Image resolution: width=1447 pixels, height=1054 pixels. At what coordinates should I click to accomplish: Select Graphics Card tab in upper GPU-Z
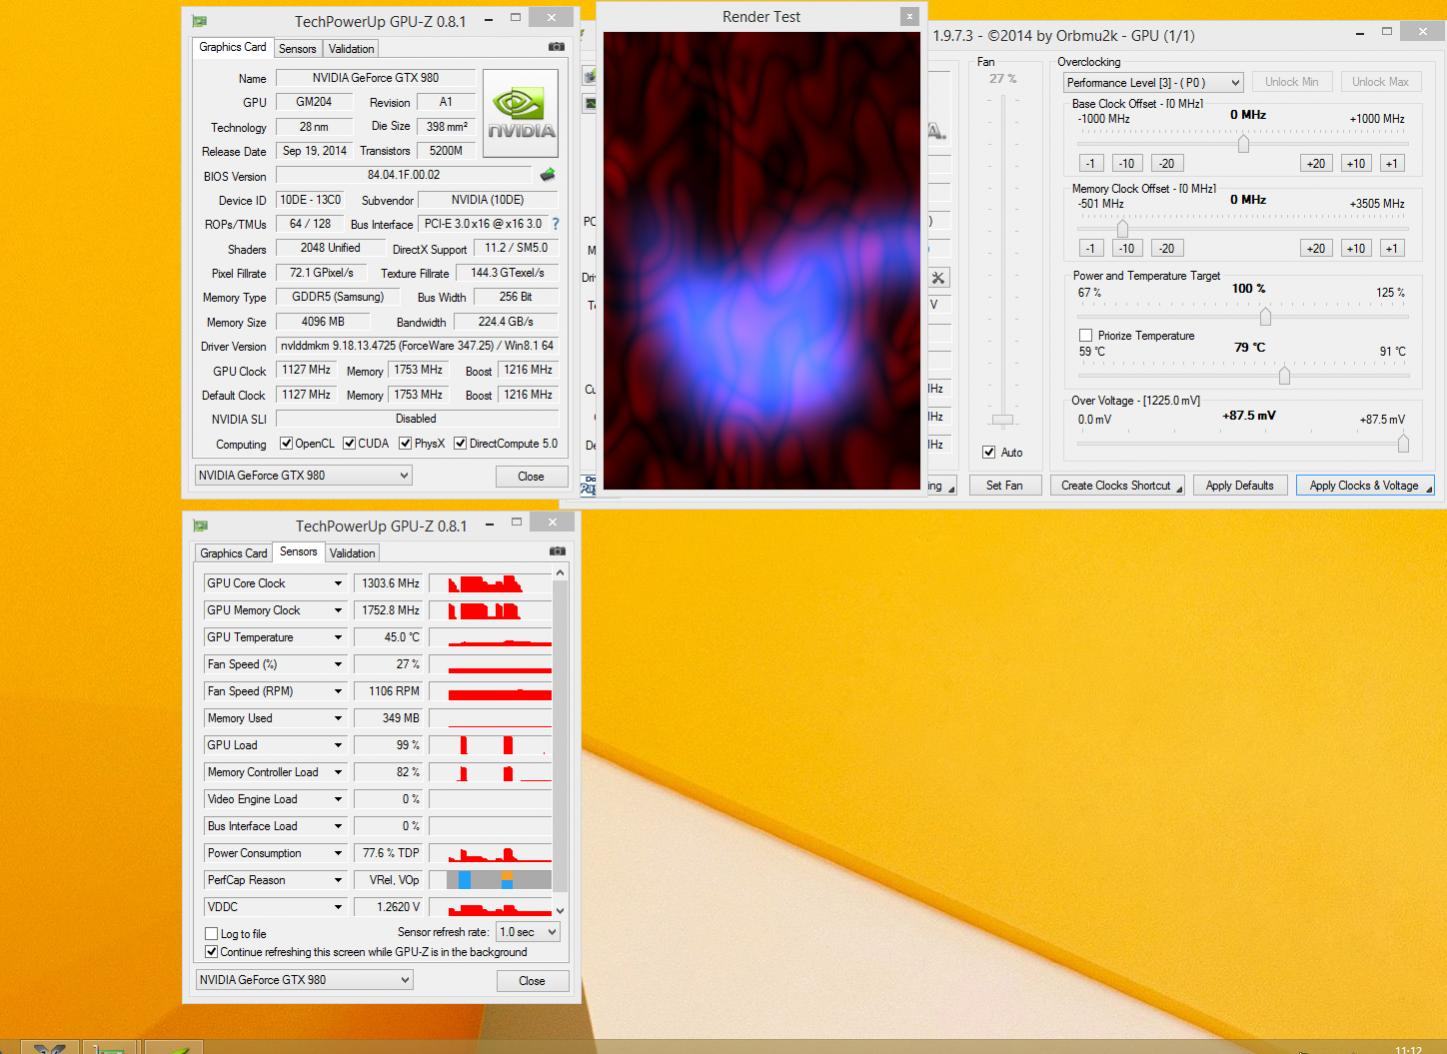[x=232, y=47]
